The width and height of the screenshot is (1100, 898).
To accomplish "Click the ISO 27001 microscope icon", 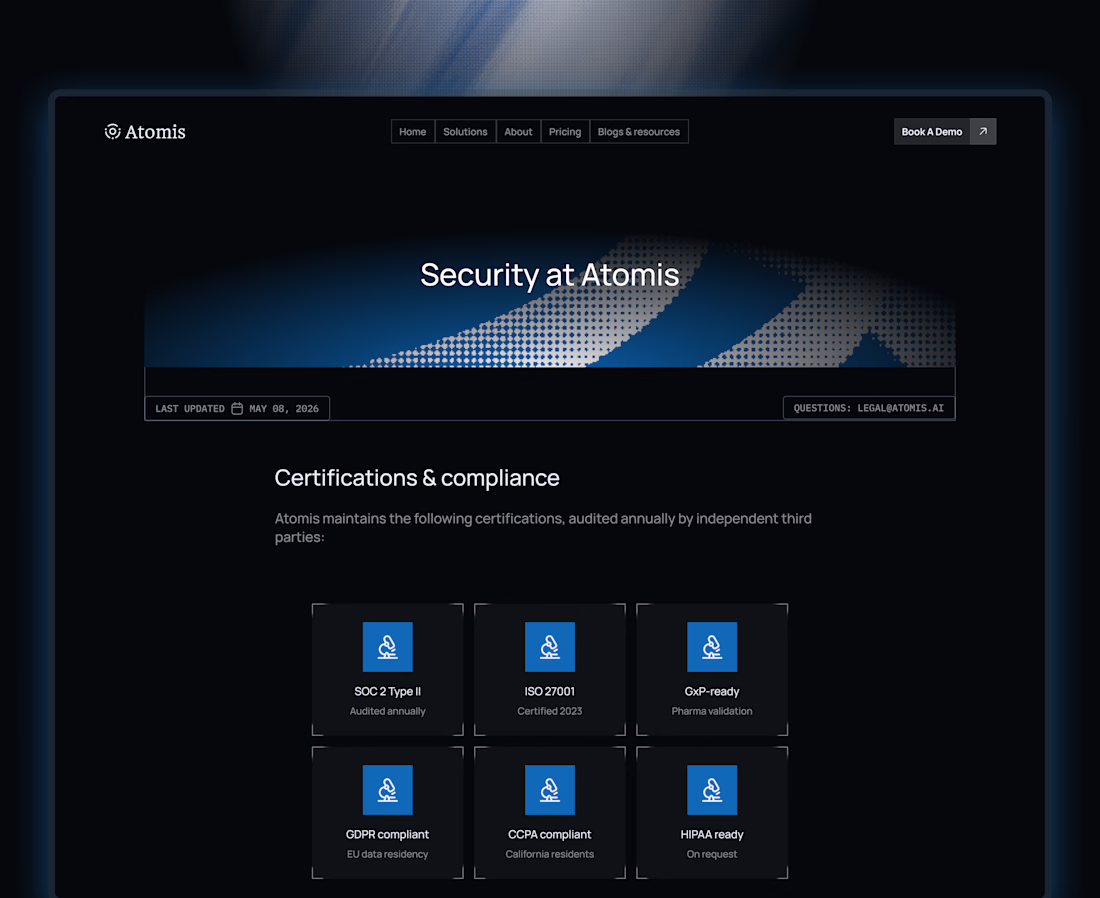I will coord(549,647).
